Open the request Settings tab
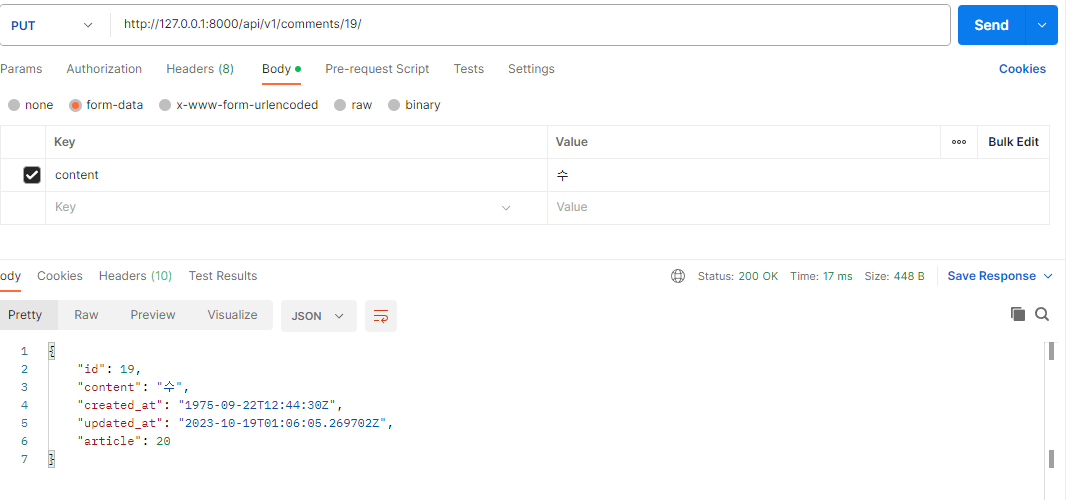1091x500 pixels. 531,69
